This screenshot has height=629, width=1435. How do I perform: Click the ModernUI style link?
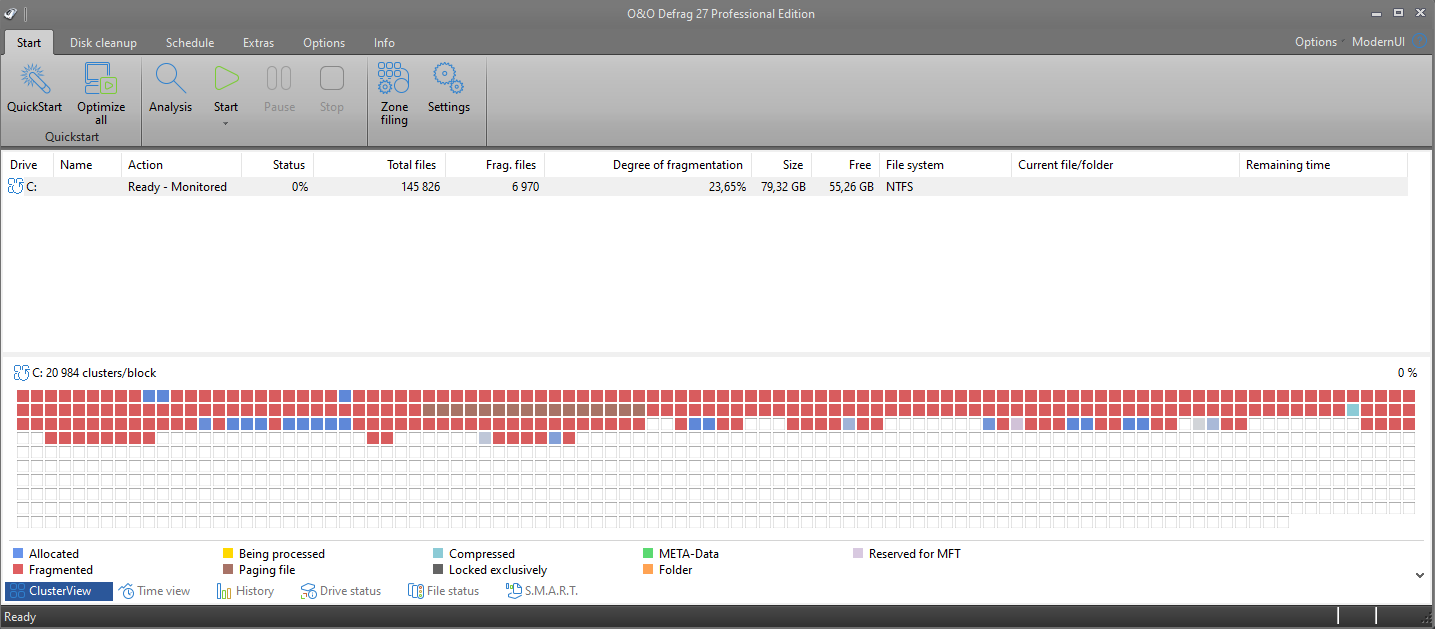click(x=1378, y=42)
